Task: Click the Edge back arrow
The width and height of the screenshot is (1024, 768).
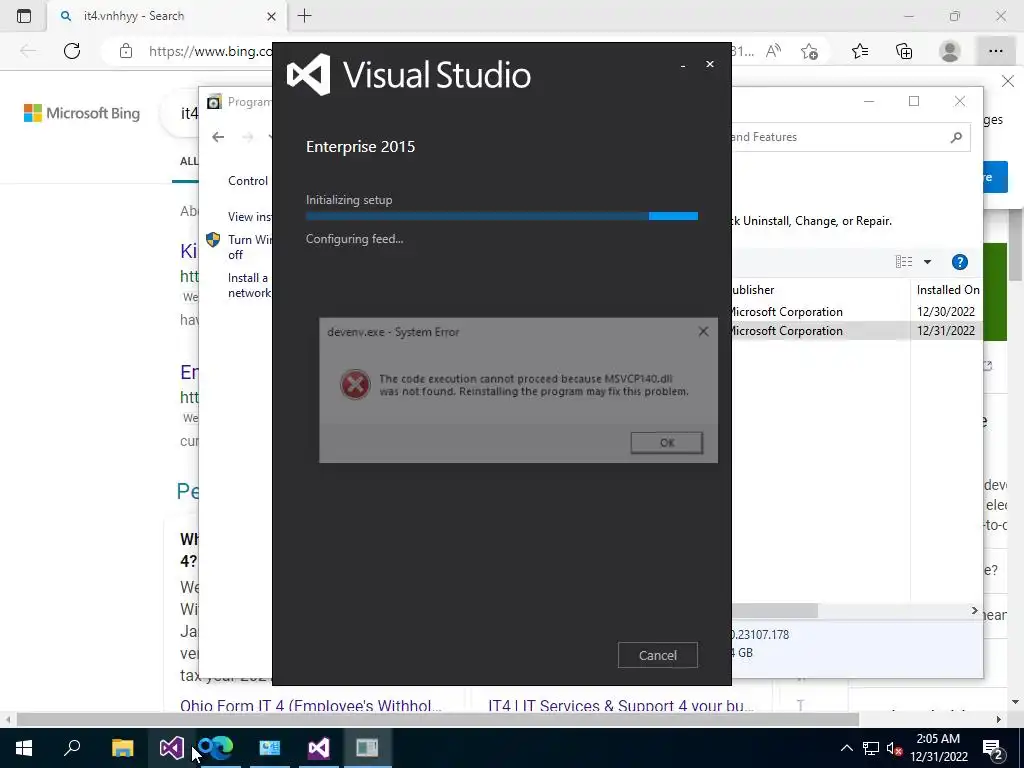Action: click(27, 51)
